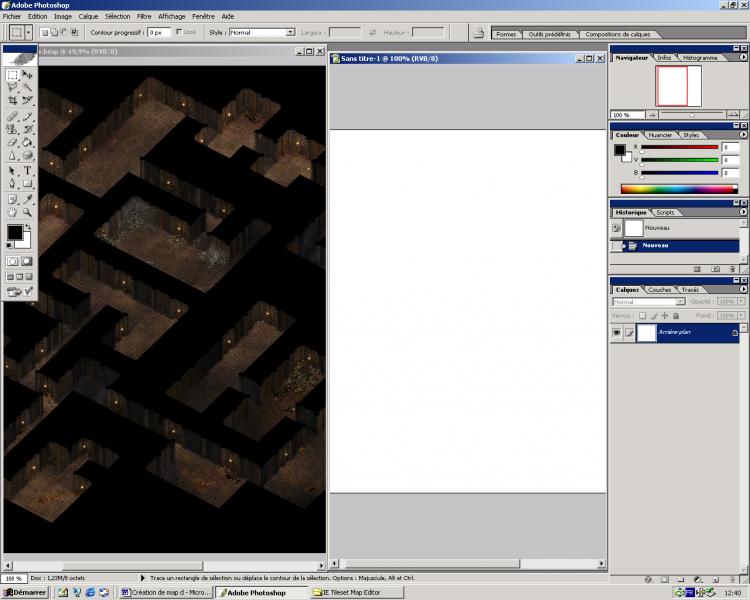Open the Calque menu
The width and height of the screenshot is (750, 600).
88,16
